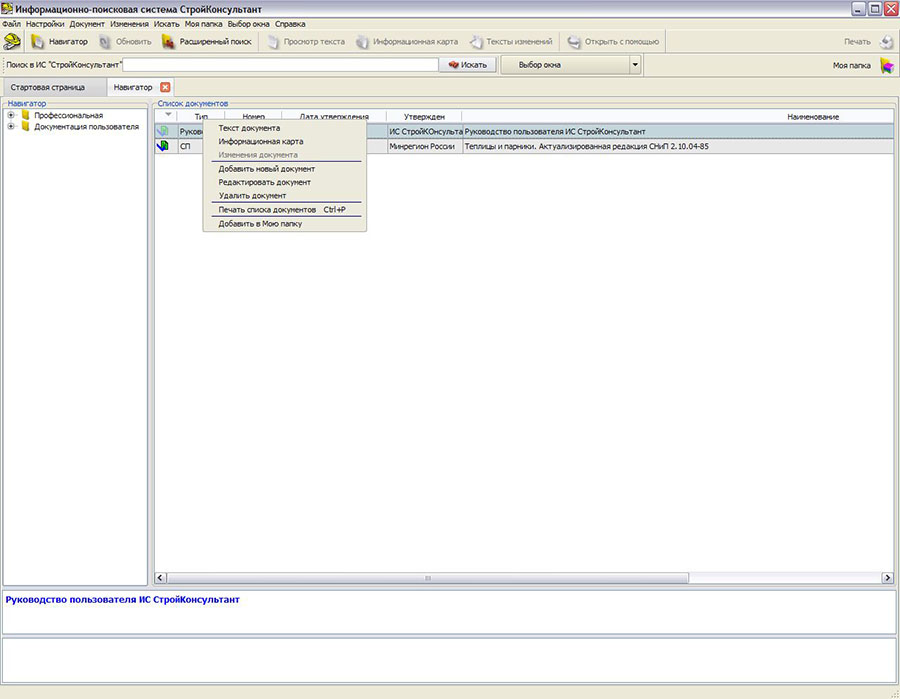900x699 pixels.
Task: Close the Навигатор tab with red X
Action: 165,87
